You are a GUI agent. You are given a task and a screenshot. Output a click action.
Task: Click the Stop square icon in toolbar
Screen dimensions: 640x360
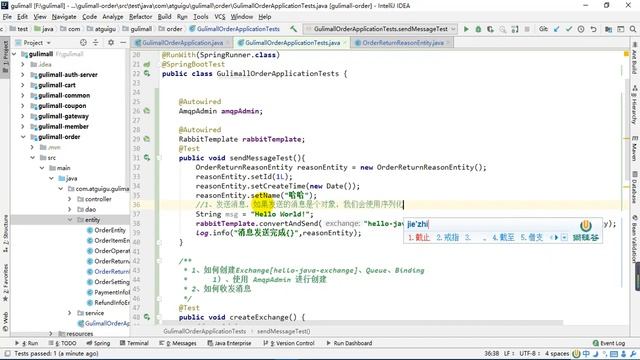pyautogui.click(x=527, y=29)
